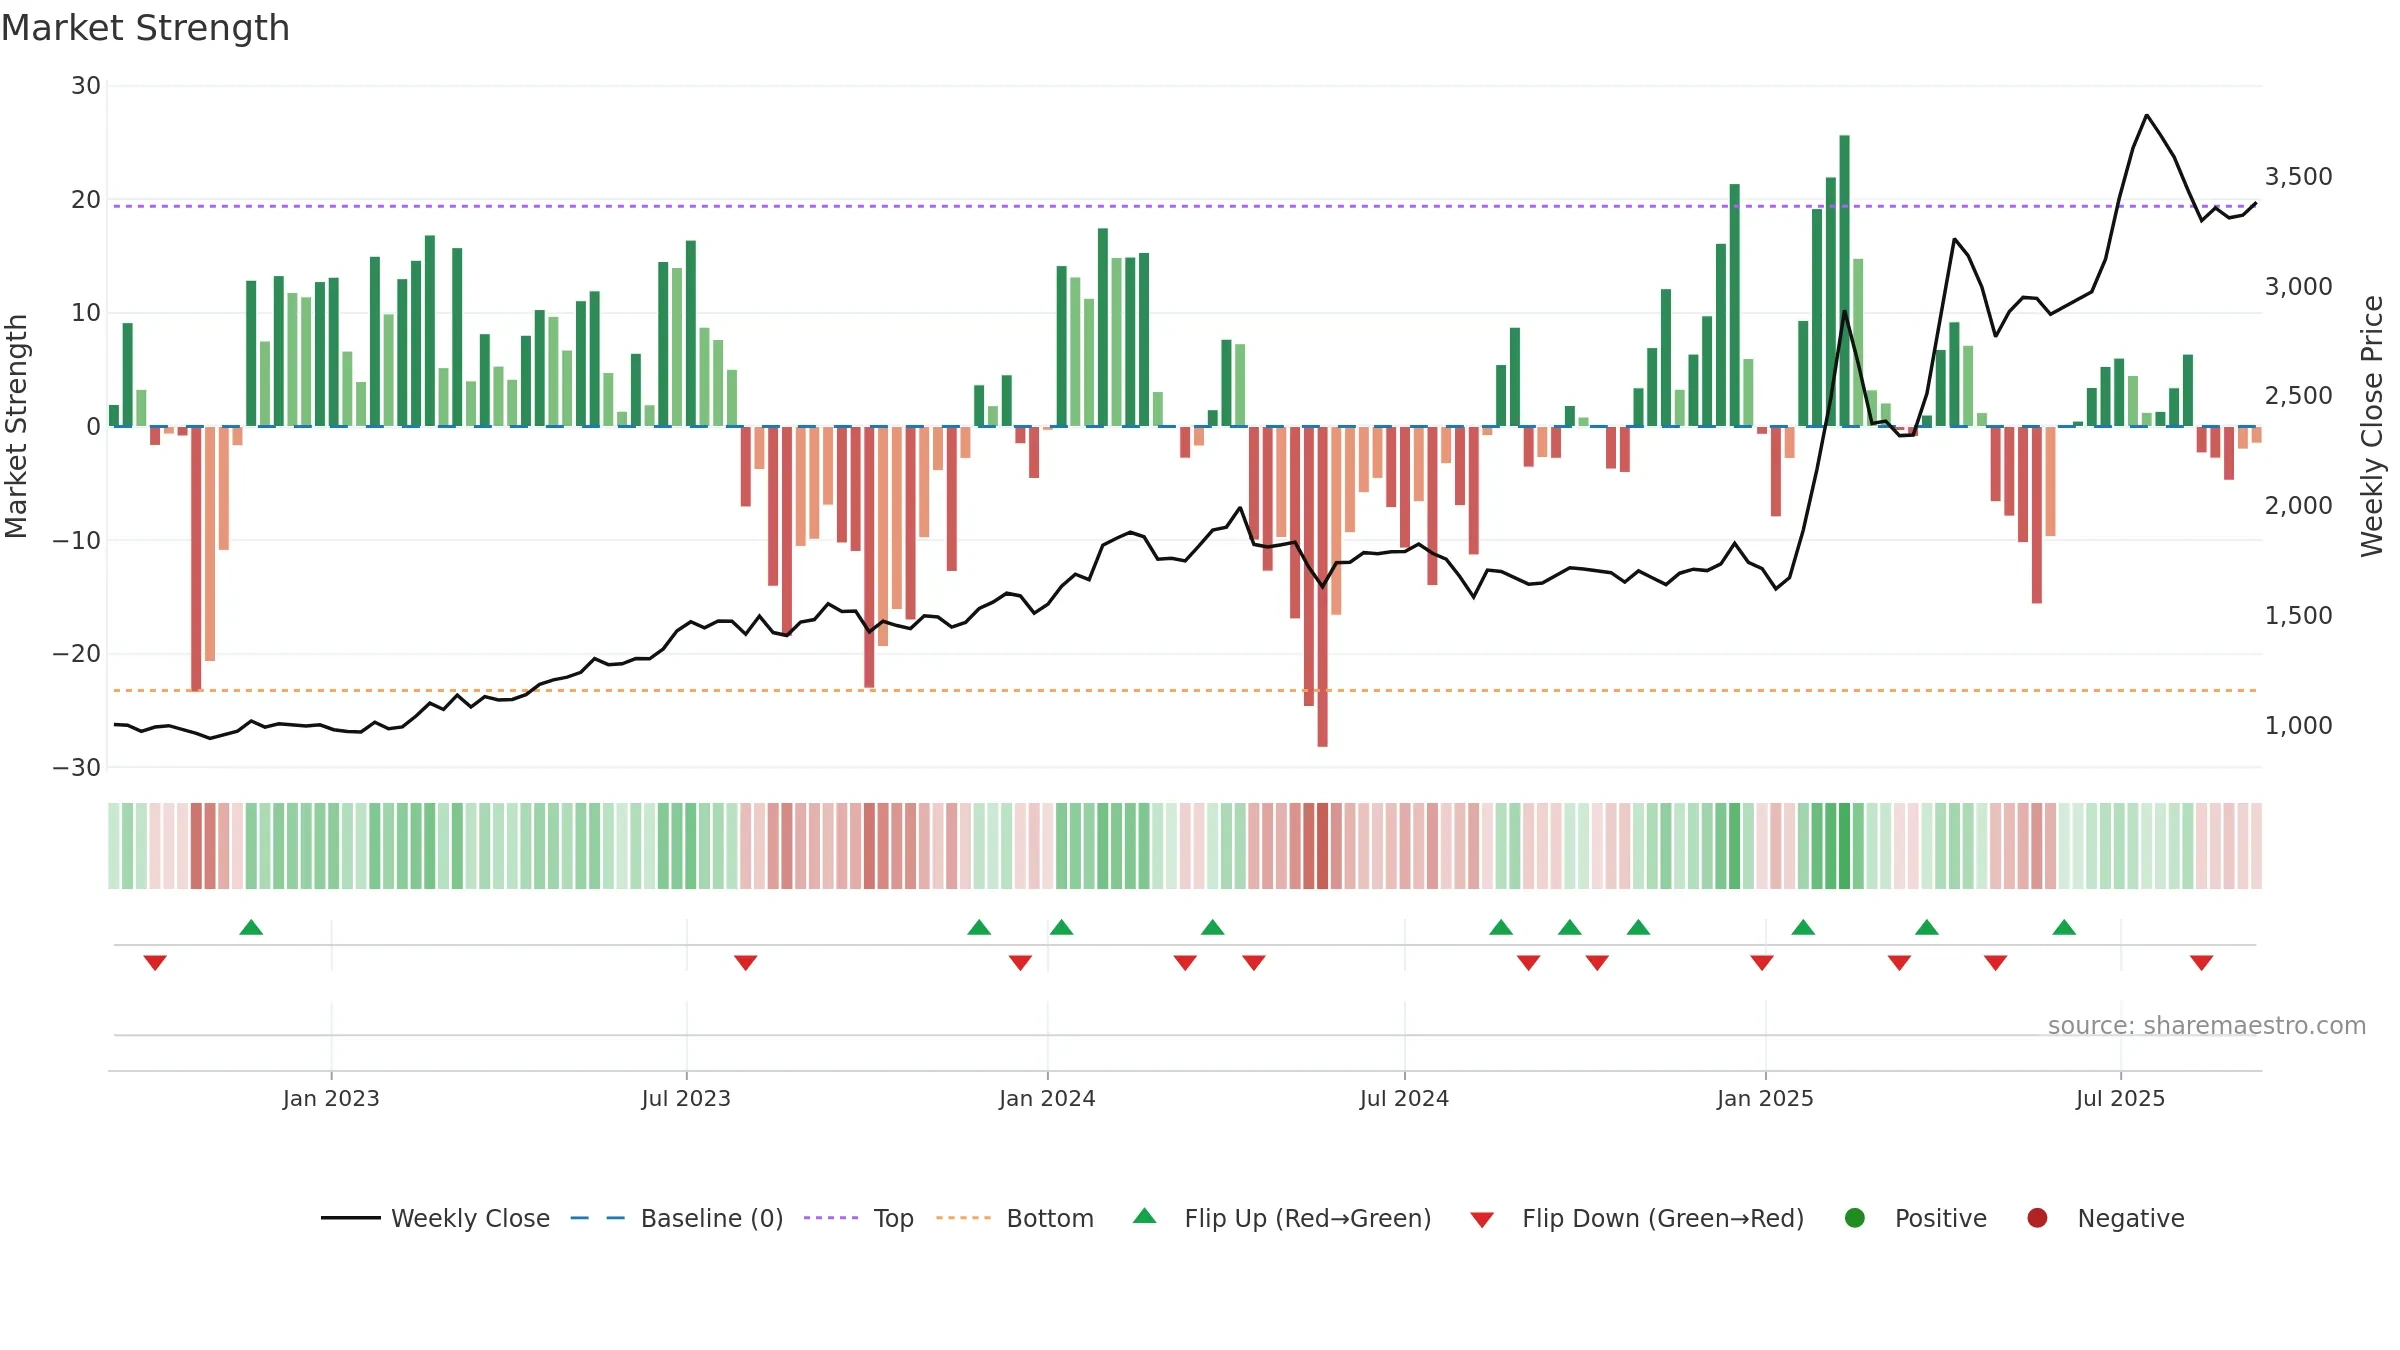
Task: Click the last flip-down marker after Jul 2025
Action: pyautogui.click(x=2202, y=963)
